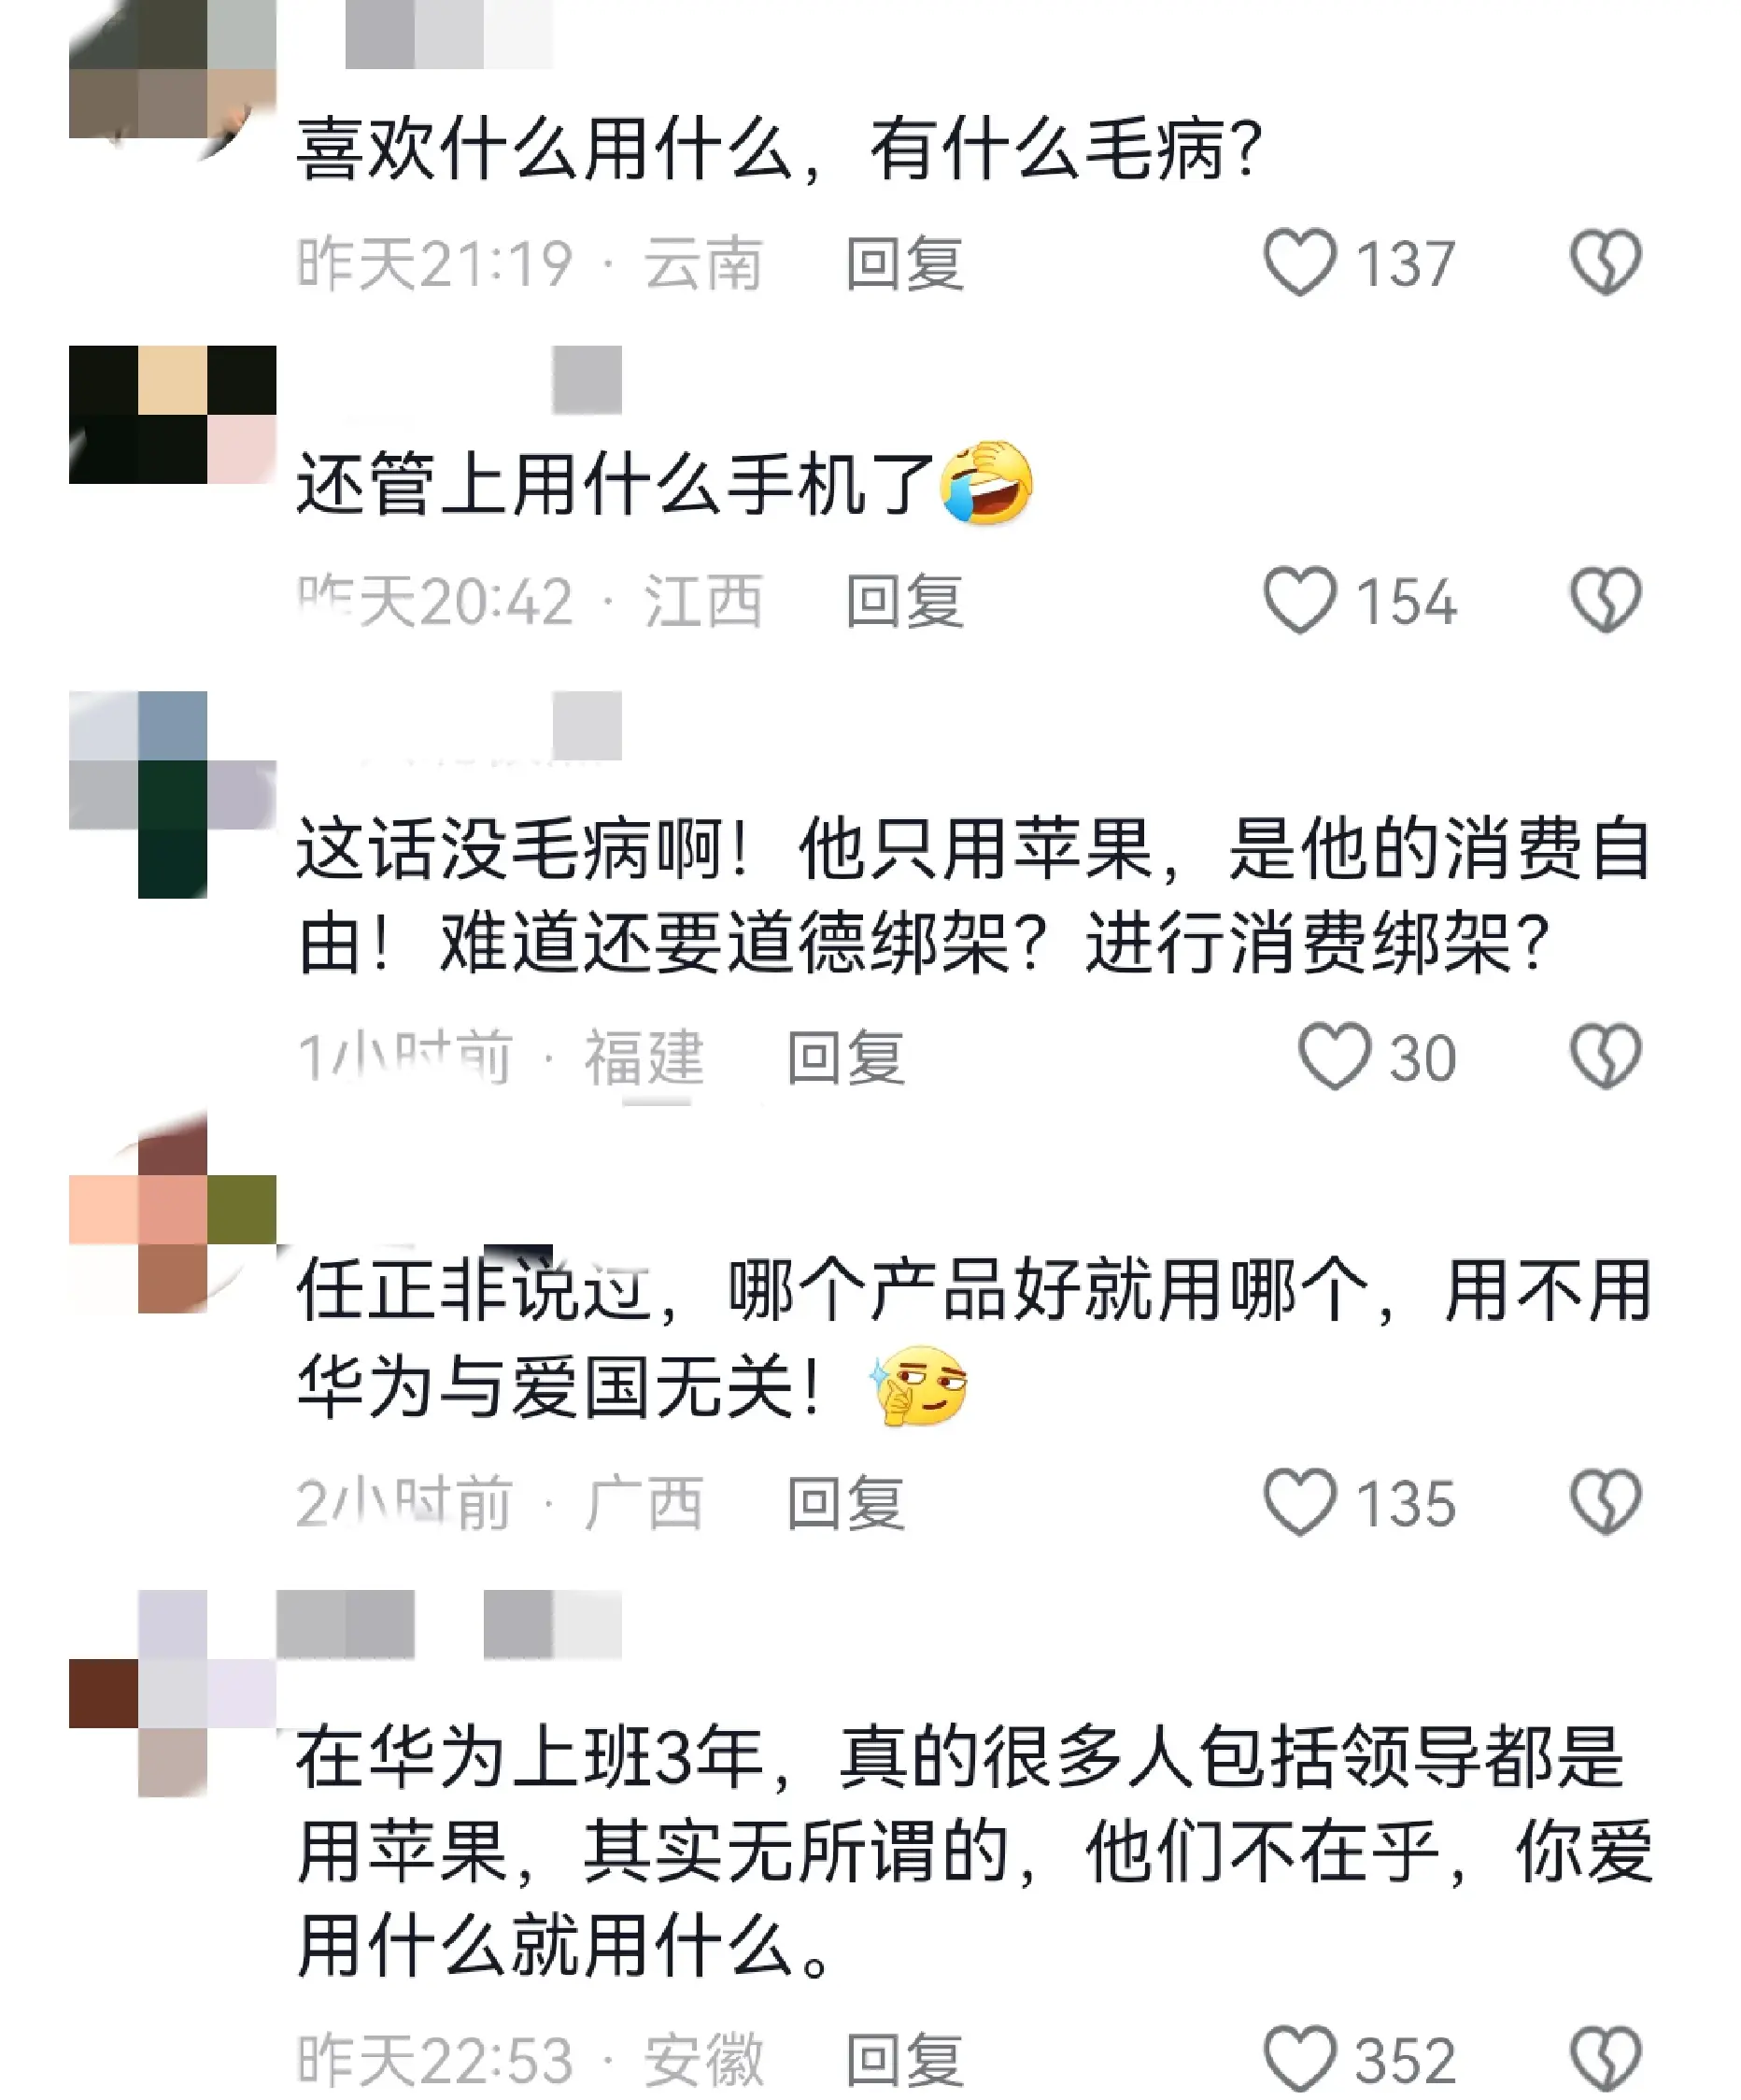The height and width of the screenshot is (2100, 1741).
Task: Dislike the Fujian comment about consumer freedom
Action: [1605, 1056]
